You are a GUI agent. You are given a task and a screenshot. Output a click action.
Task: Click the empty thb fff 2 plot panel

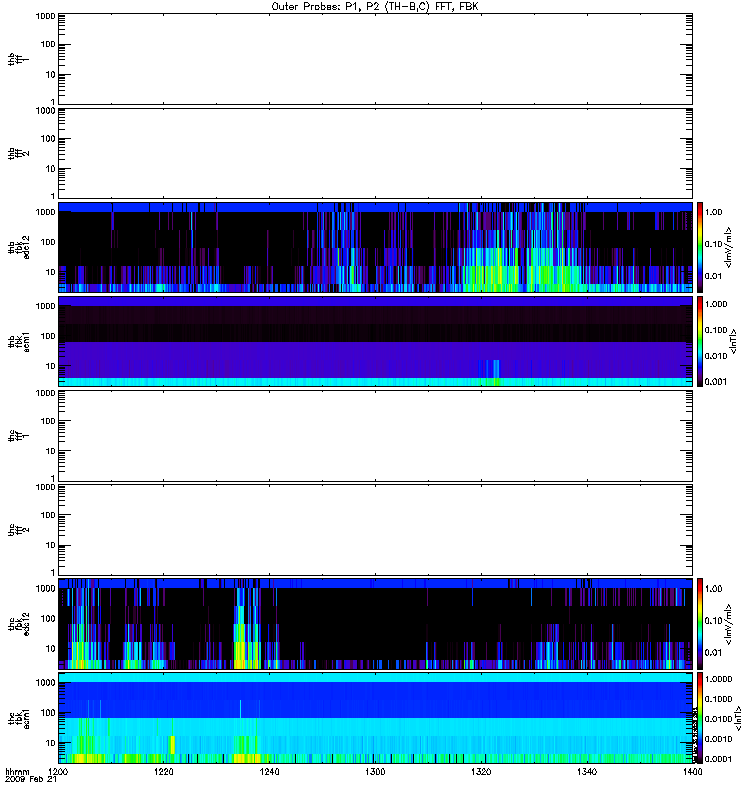tap(375, 153)
